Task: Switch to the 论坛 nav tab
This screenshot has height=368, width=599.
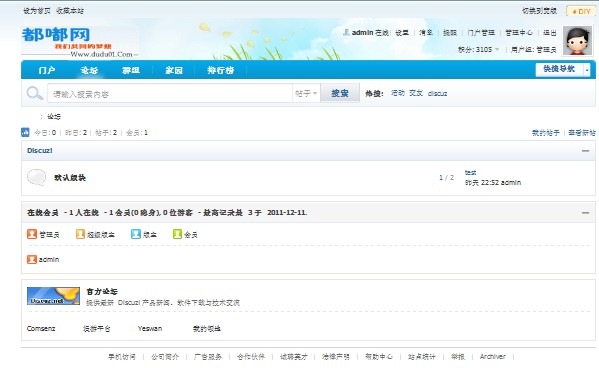Action: 89,70
